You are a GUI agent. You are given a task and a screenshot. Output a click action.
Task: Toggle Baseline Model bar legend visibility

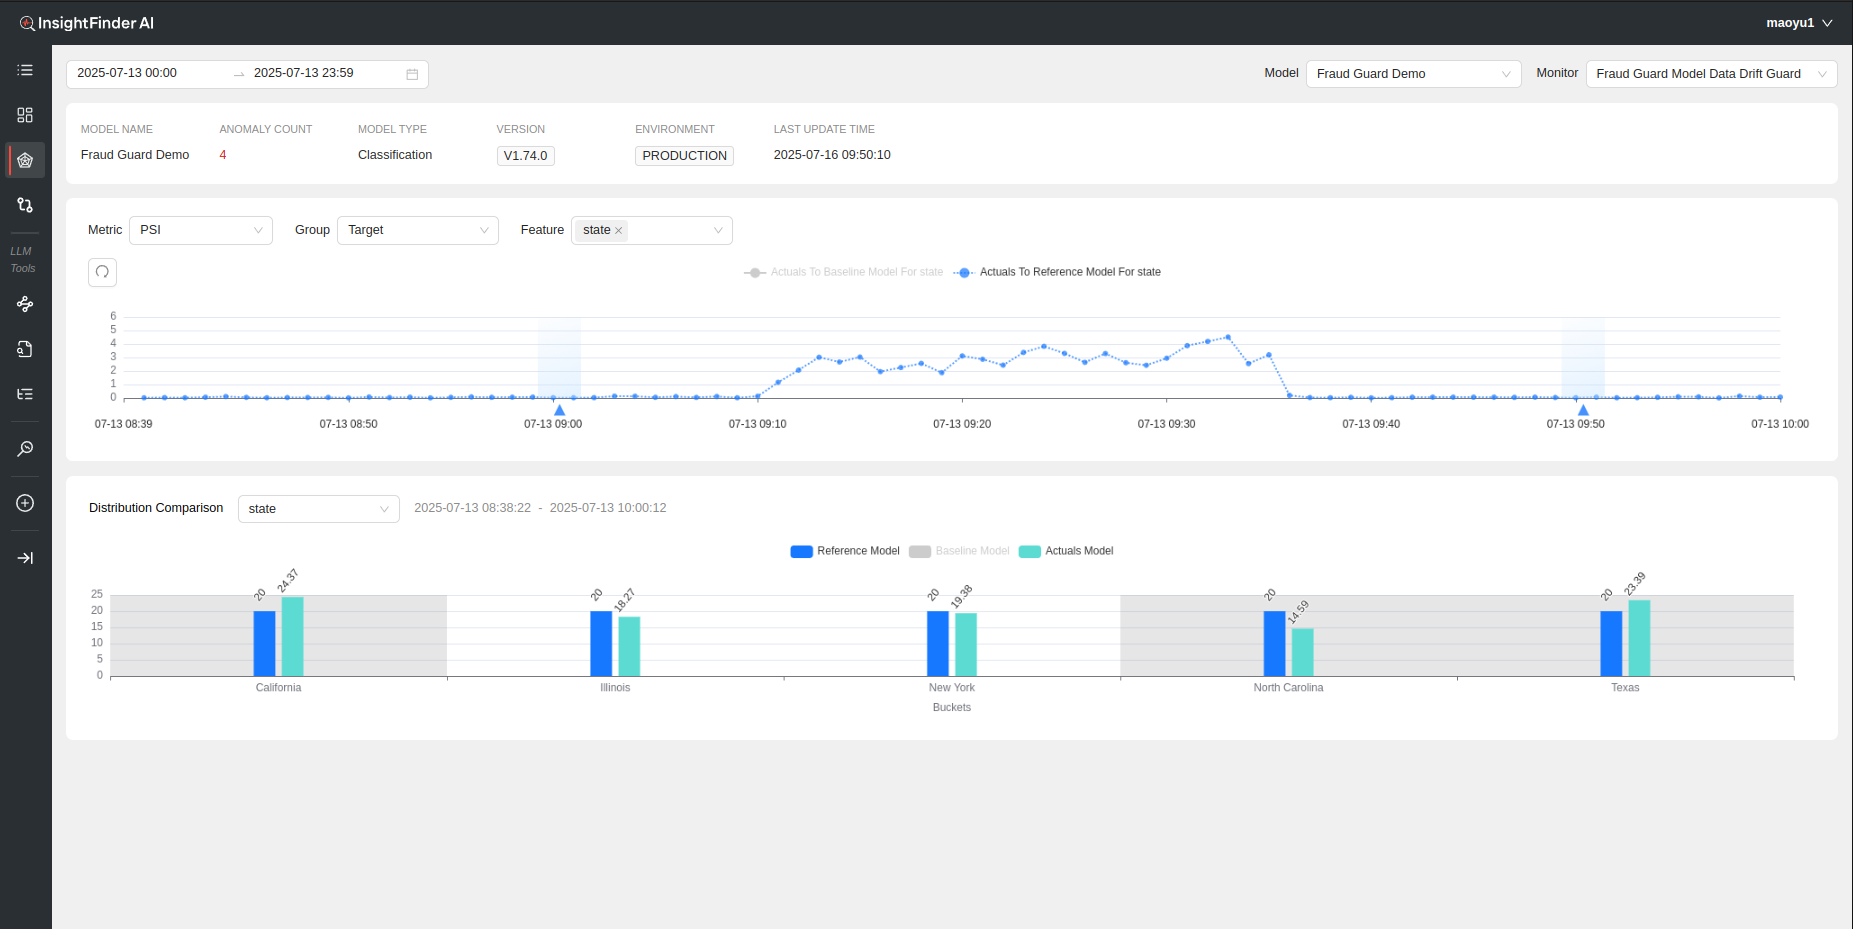960,551
